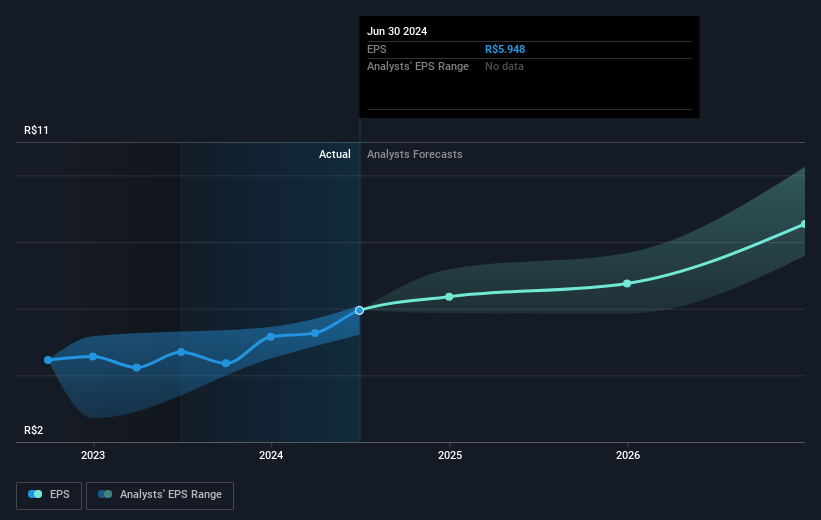
Task: Click the 'Jun 30 2024' tooltip date
Action: point(397,31)
